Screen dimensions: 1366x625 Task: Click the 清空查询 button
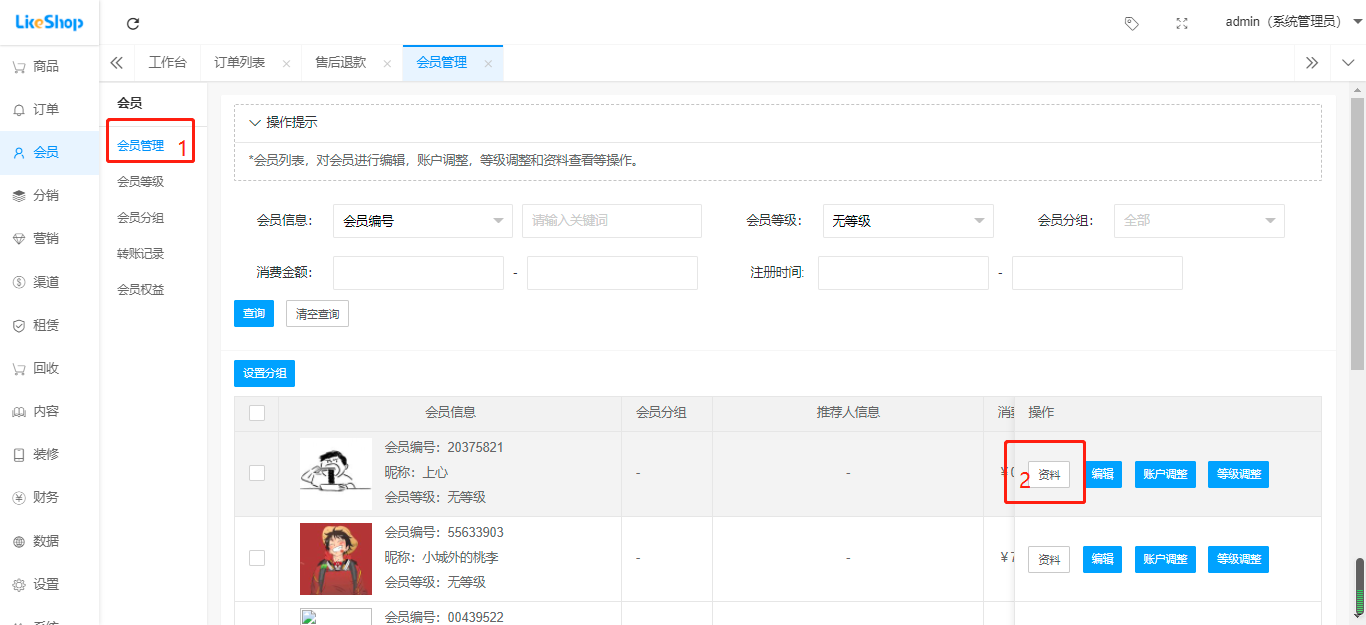317,313
